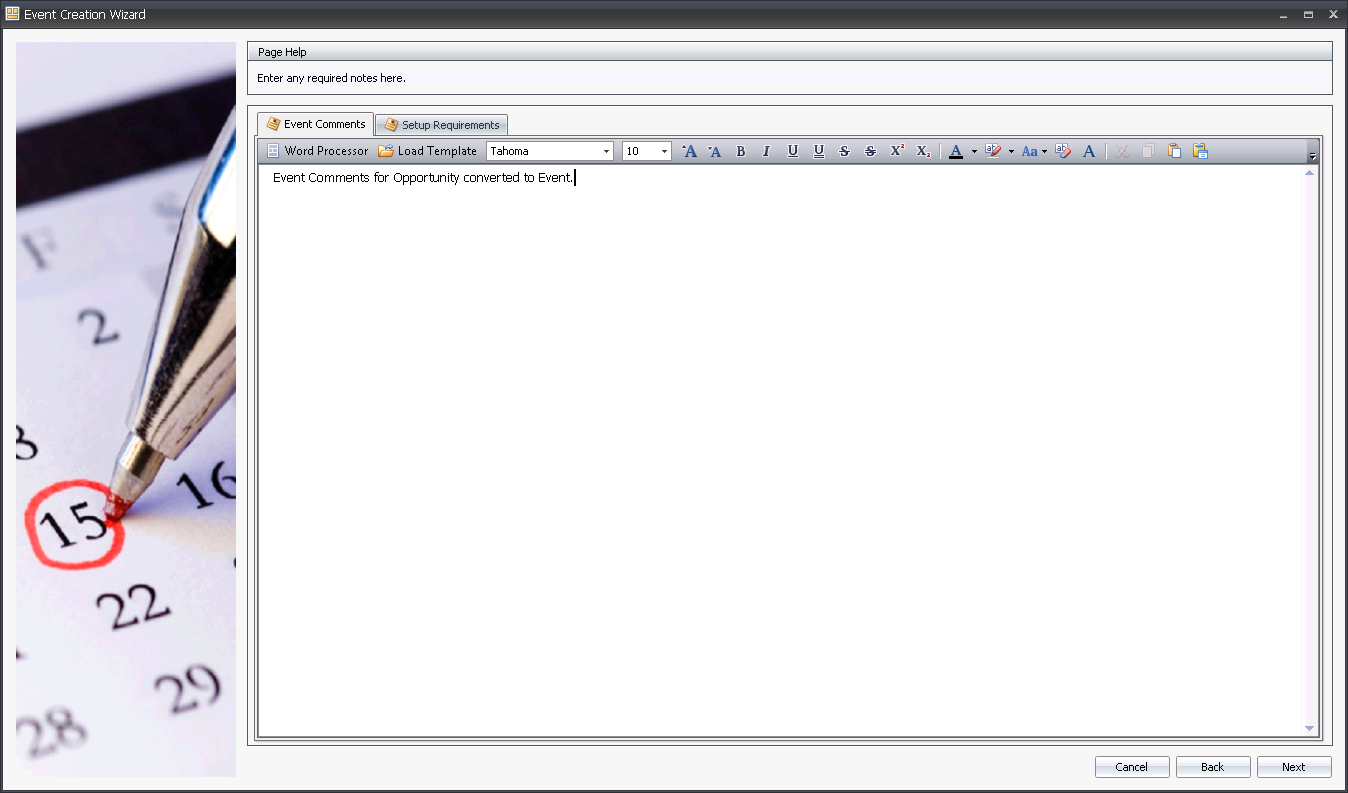Image resolution: width=1348 pixels, height=793 pixels.
Task: Toggle strikethrough formatting
Action: 844,151
